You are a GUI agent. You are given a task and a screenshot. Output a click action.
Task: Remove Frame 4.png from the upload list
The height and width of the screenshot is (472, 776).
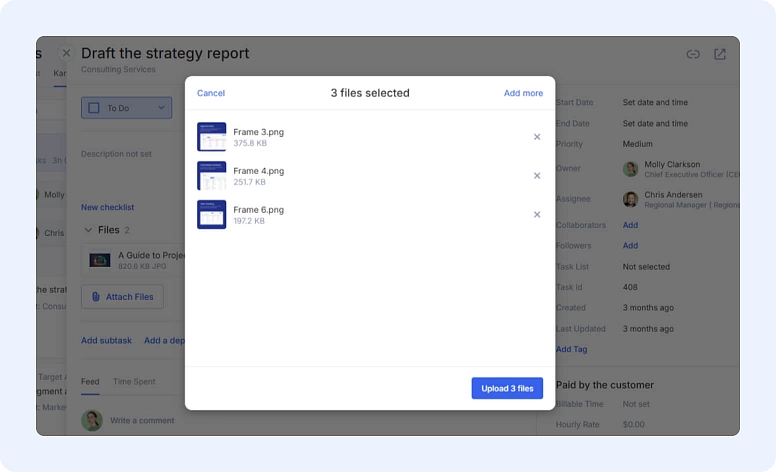point(537,176)
